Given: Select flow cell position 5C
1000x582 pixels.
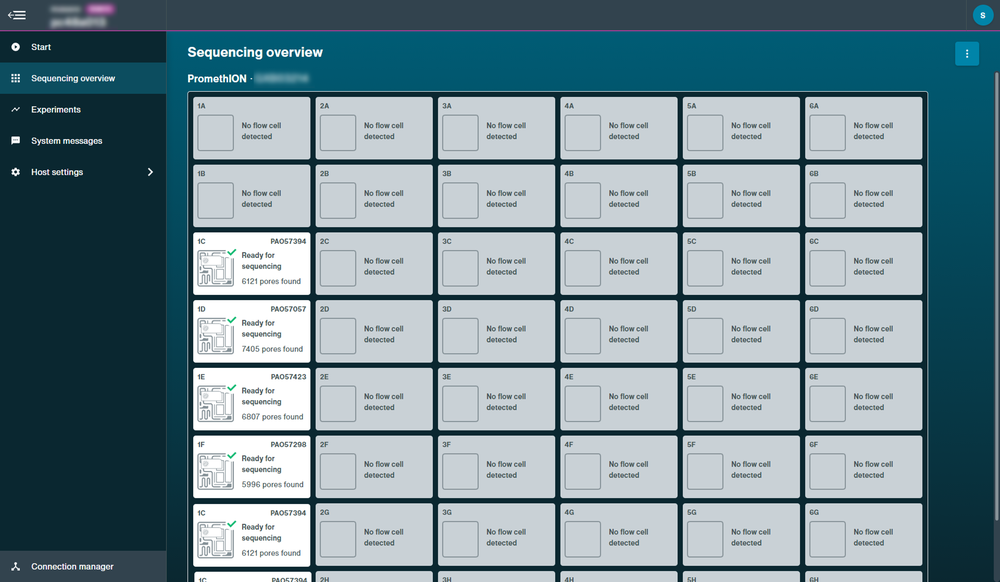Looking at the screenshot, I should point(741,264).
